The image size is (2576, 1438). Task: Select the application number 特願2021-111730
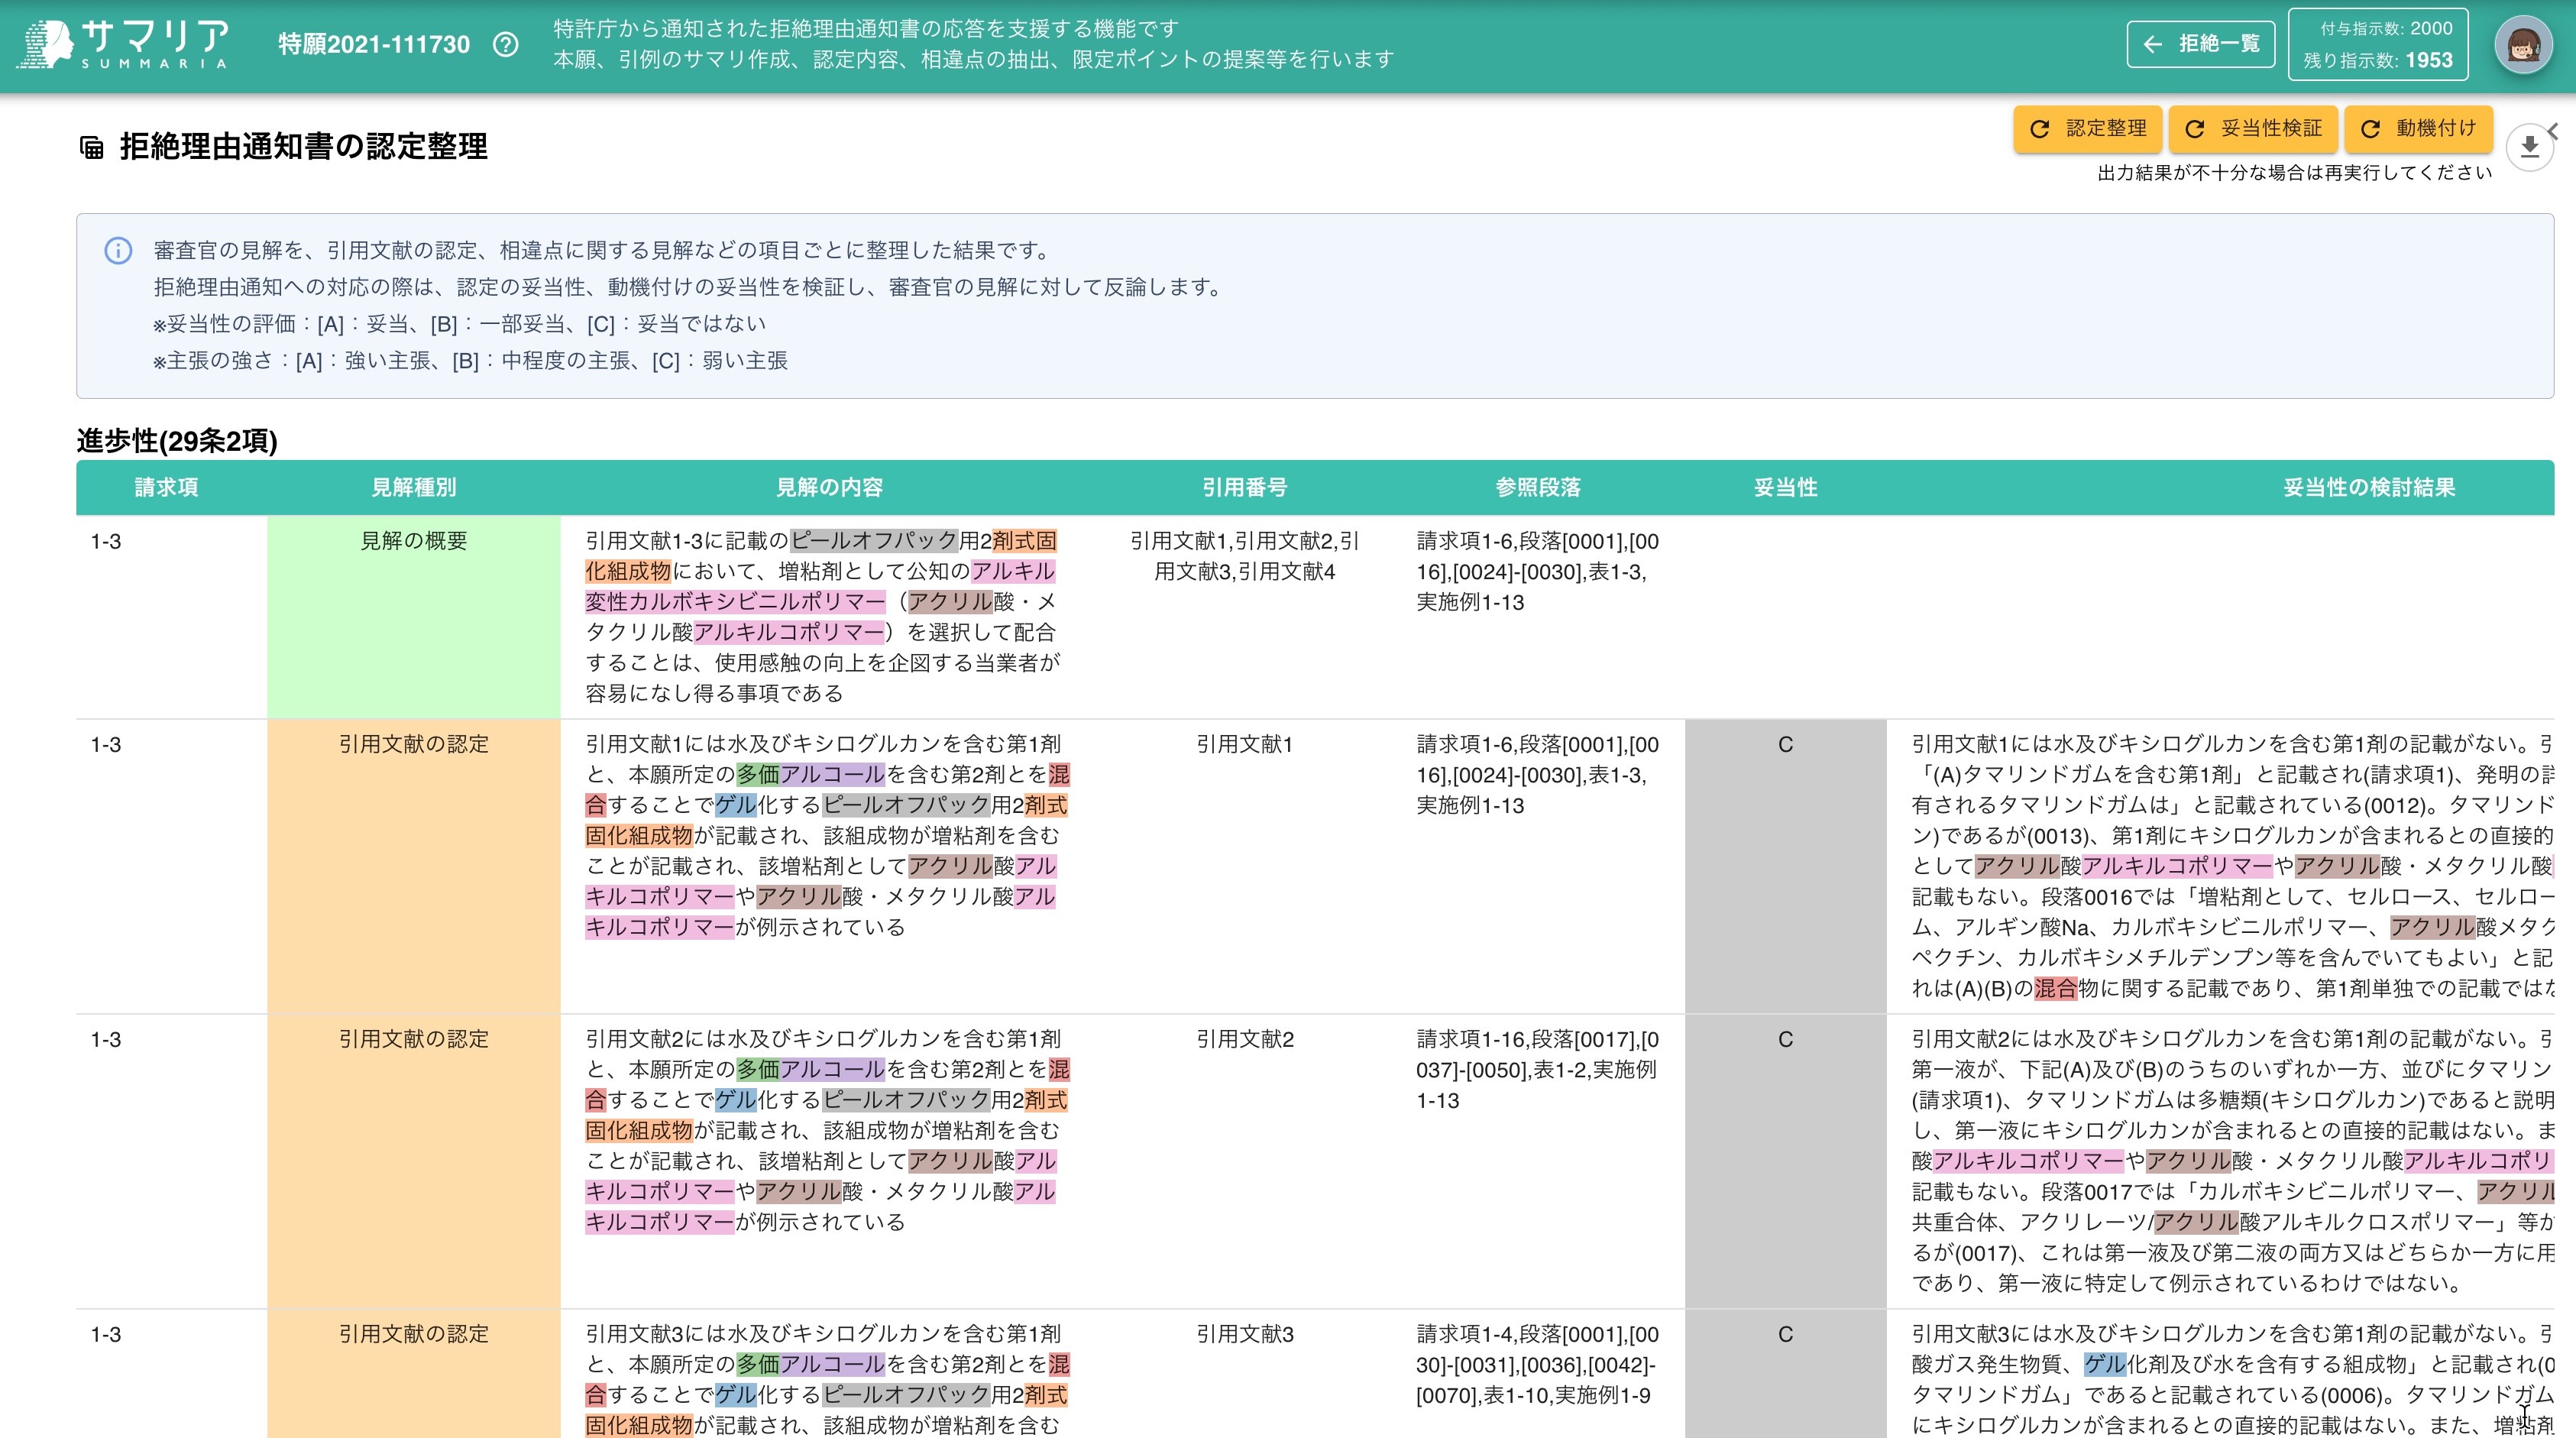tap(374, 45)
